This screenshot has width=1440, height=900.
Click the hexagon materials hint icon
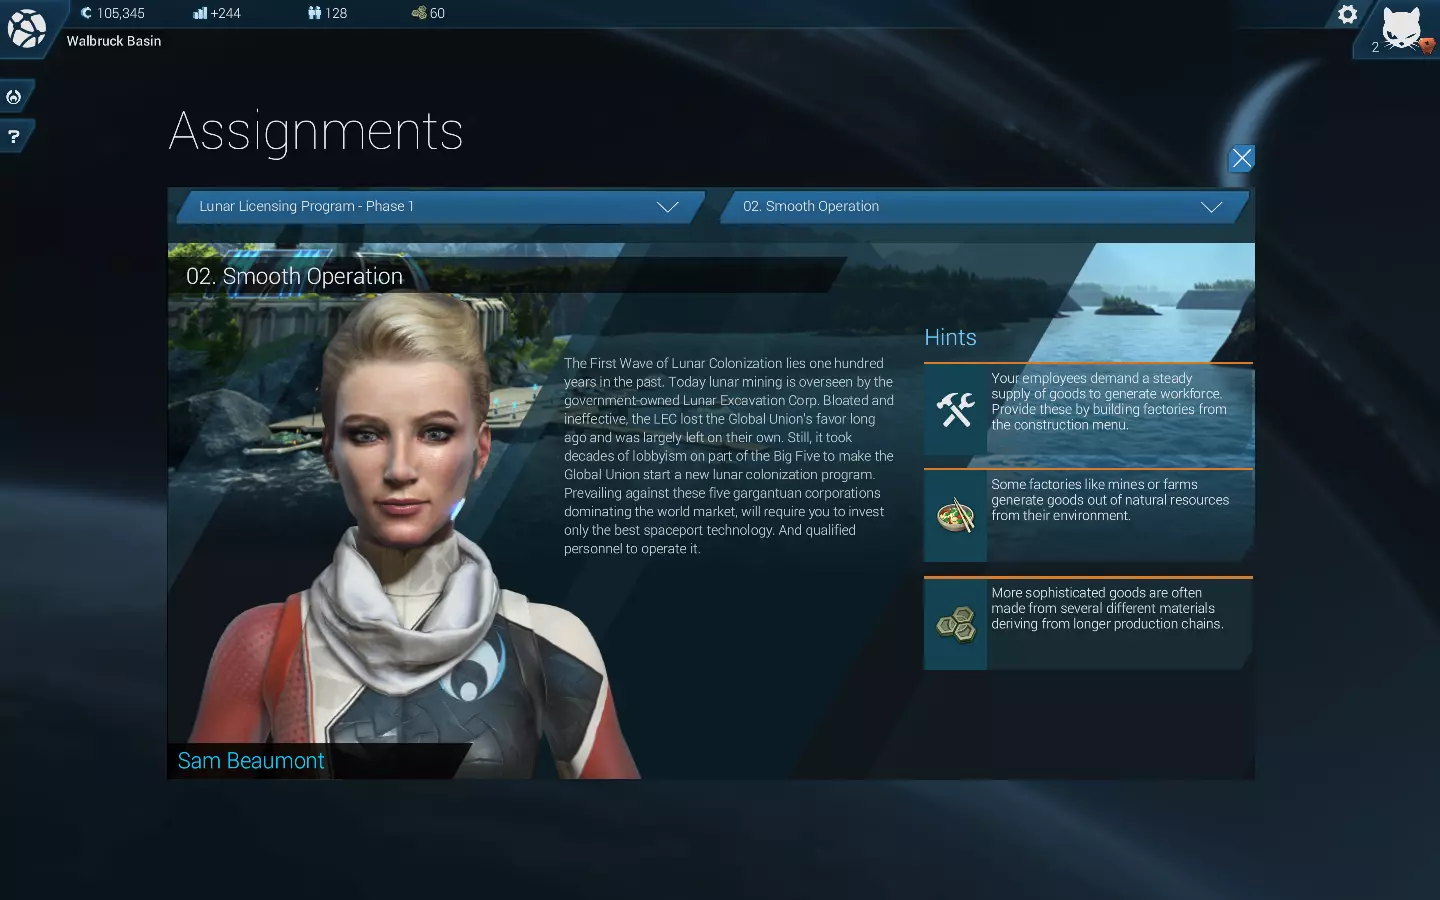955,624
